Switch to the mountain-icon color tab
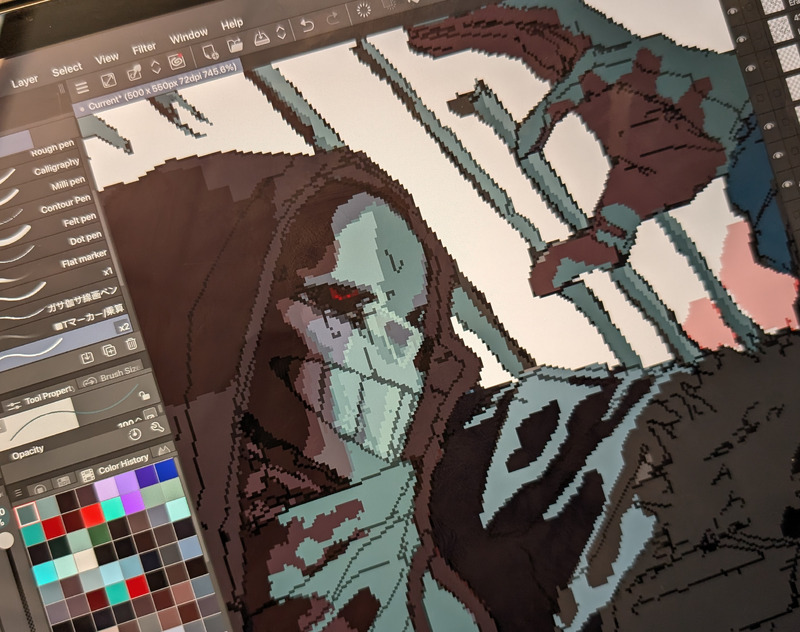The width and height of the screenshot is (800, 632). coord(164,450)
